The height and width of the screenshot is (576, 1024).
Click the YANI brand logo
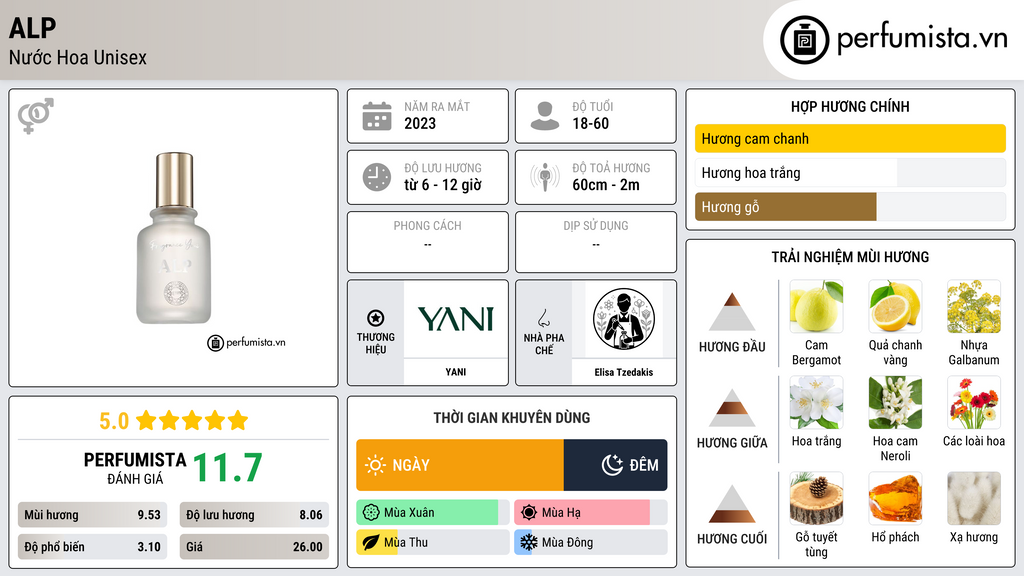[x=456, y=319]
